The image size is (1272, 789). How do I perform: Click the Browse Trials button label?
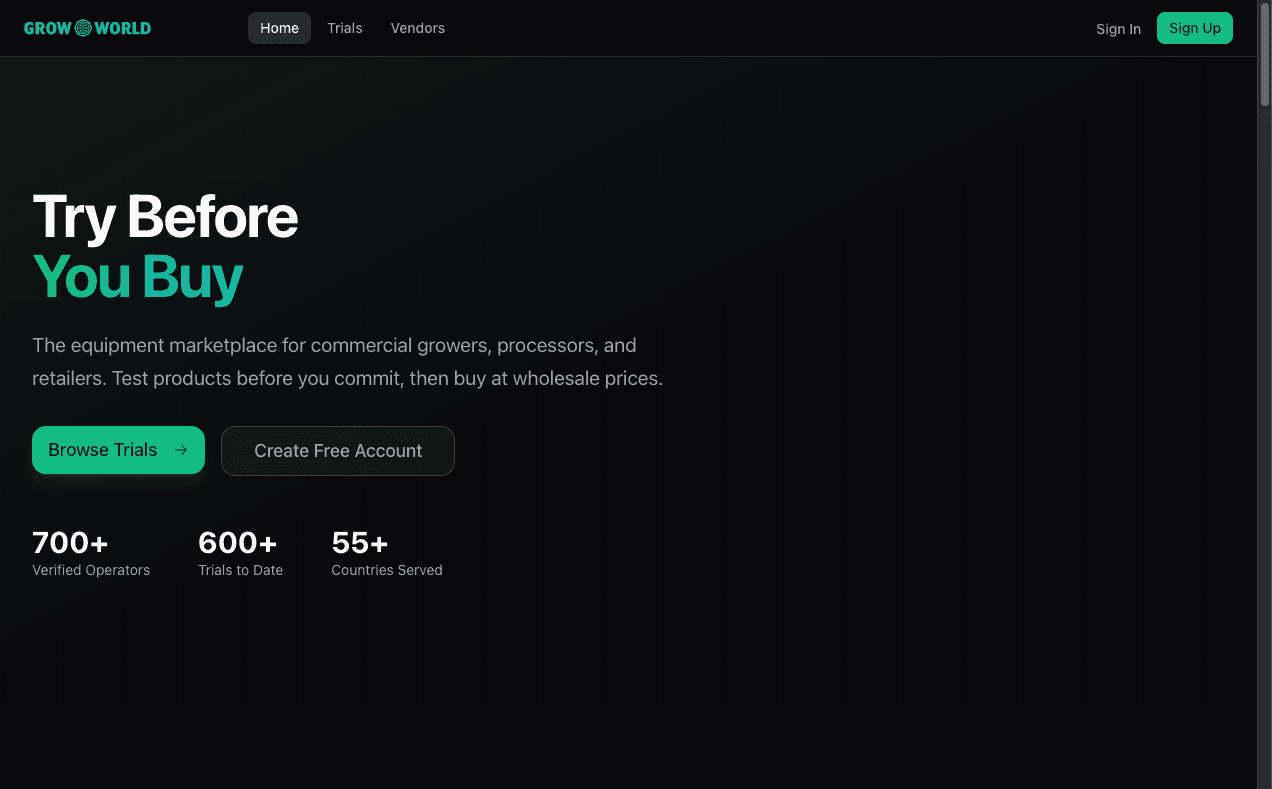[x=103, y=450]
